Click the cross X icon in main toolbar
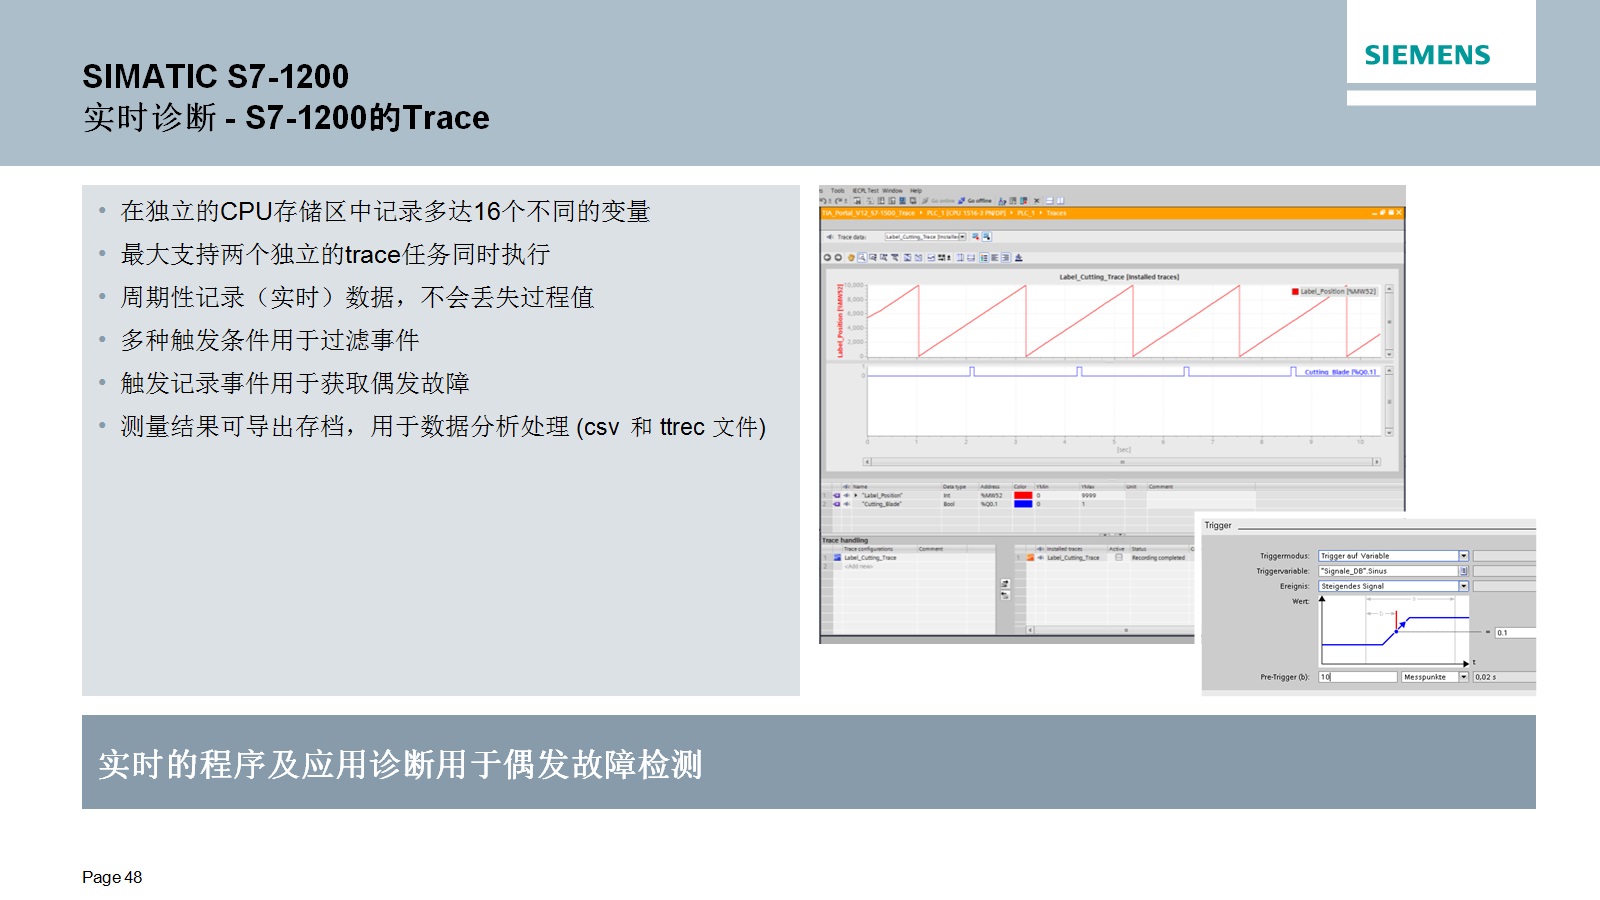The width and height of the screenshot is (1600, 900). (1037, 201)
